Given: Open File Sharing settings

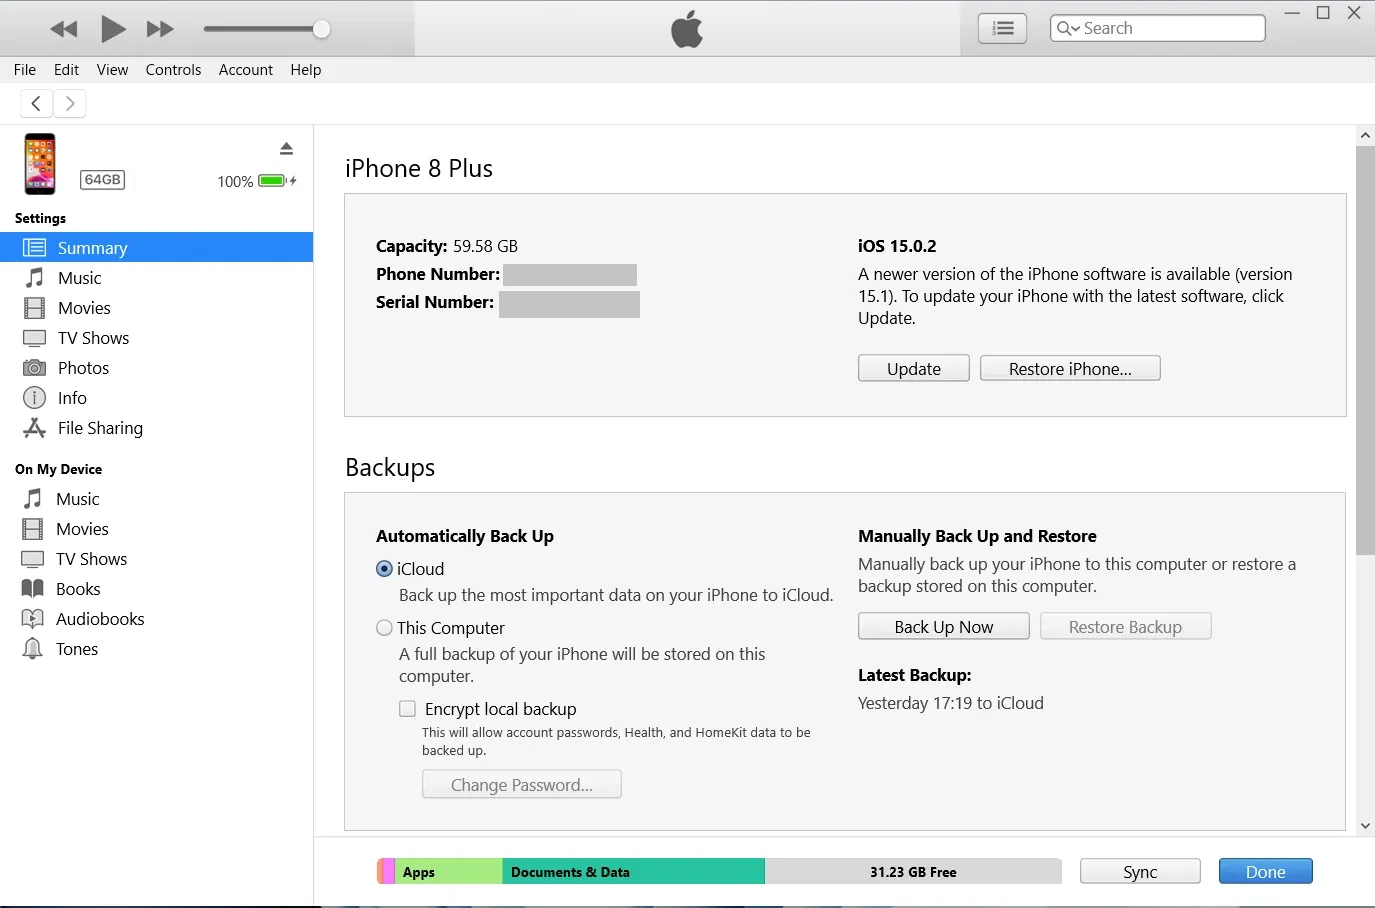Looking at the screenshot, I should tap(157, 428).
